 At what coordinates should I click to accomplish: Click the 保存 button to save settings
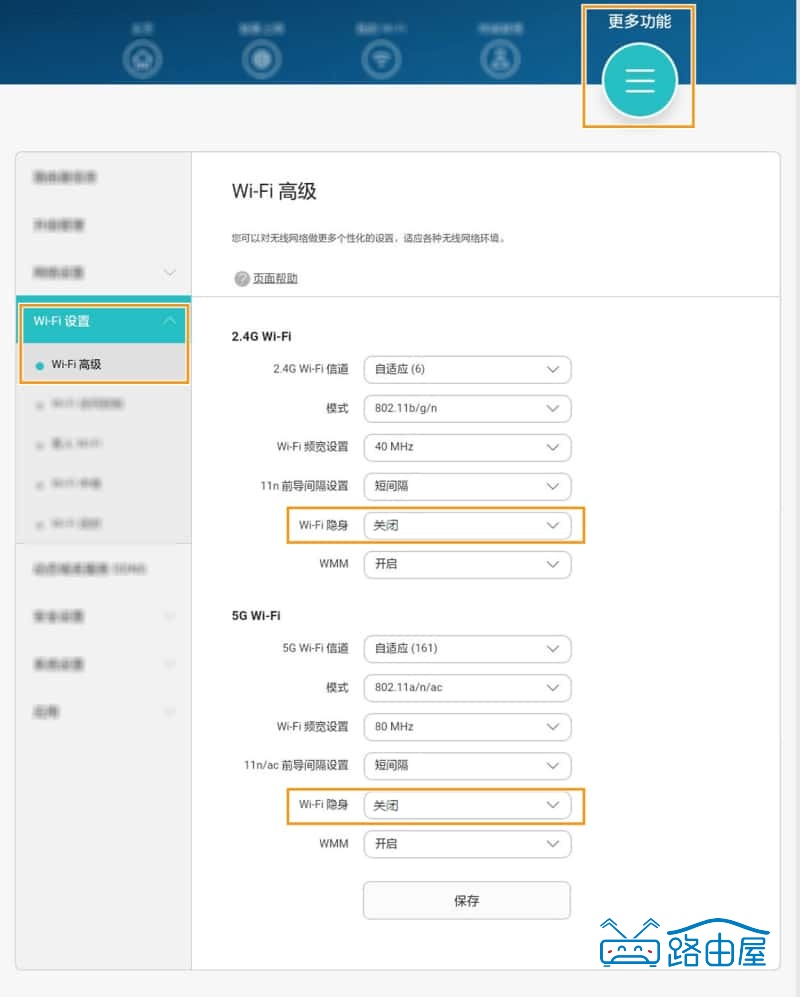[x=467, y=900]
